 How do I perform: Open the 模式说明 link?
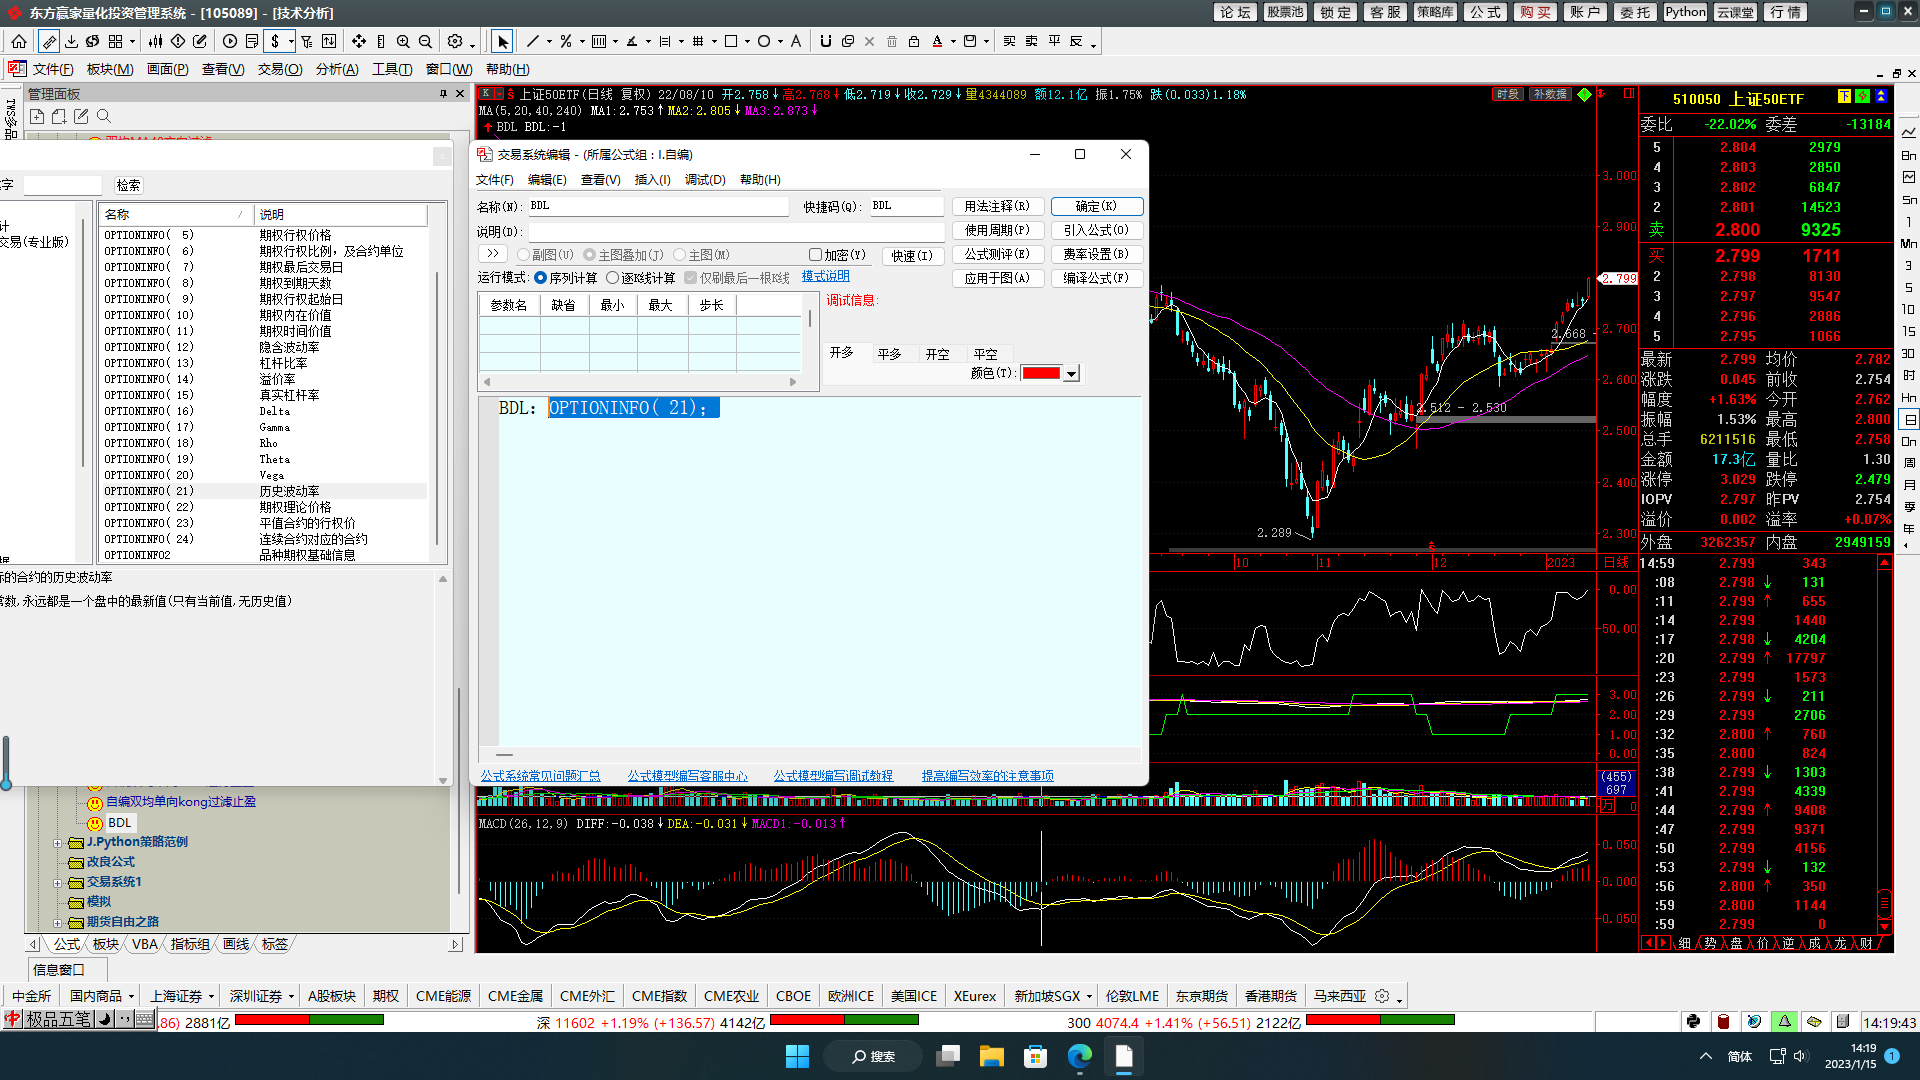click(825, 276)
